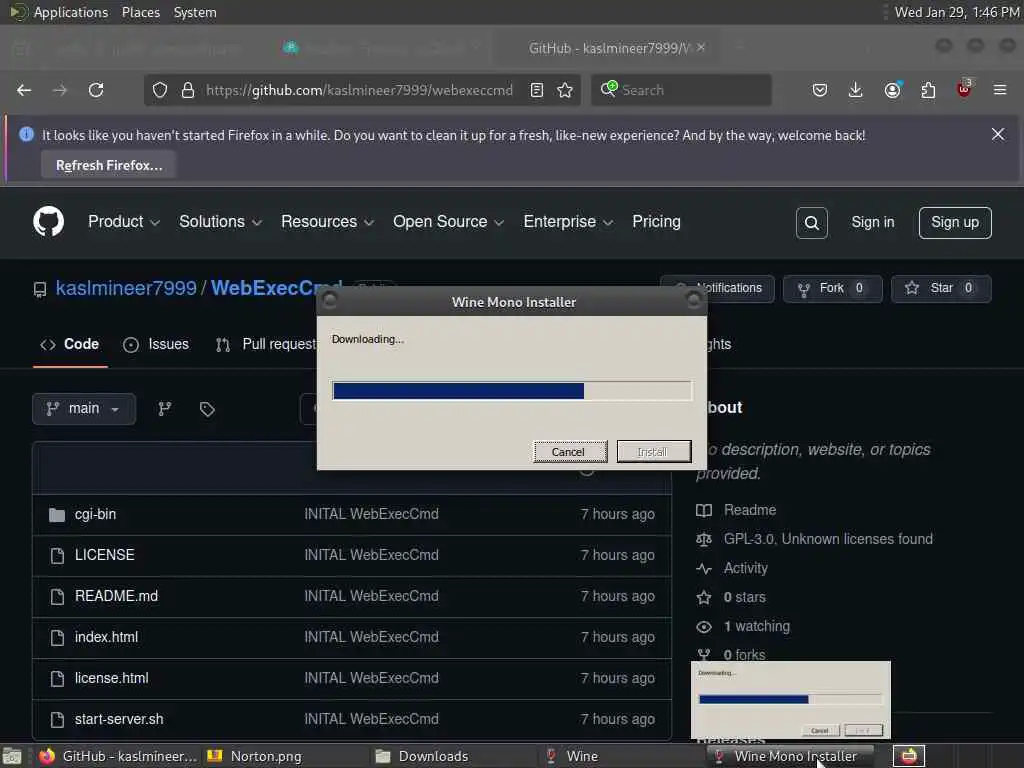
Task: Close the GitHub browser tab
Action: (x=701, y=48)
